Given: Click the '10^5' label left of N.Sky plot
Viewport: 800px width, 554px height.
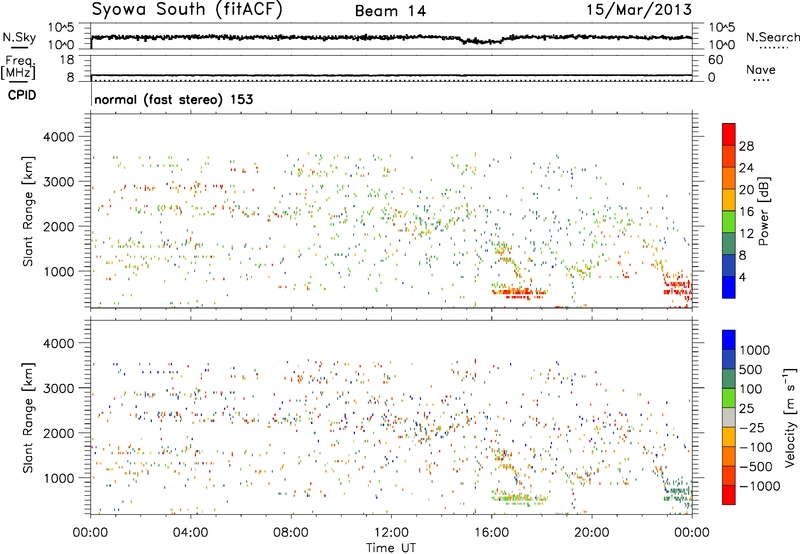Looking at the screenshot, I should click(61, 28).
